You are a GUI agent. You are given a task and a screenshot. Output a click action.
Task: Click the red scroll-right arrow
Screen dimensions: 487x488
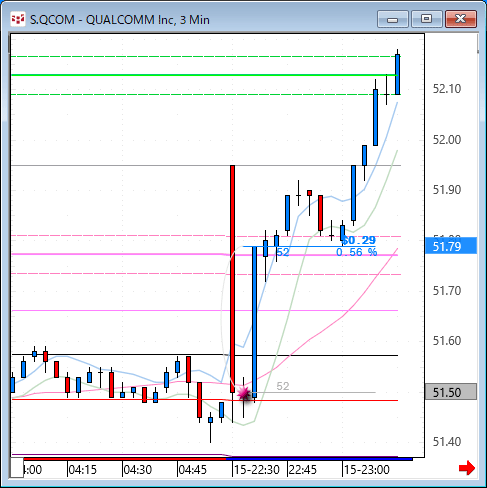coord(467,468)
